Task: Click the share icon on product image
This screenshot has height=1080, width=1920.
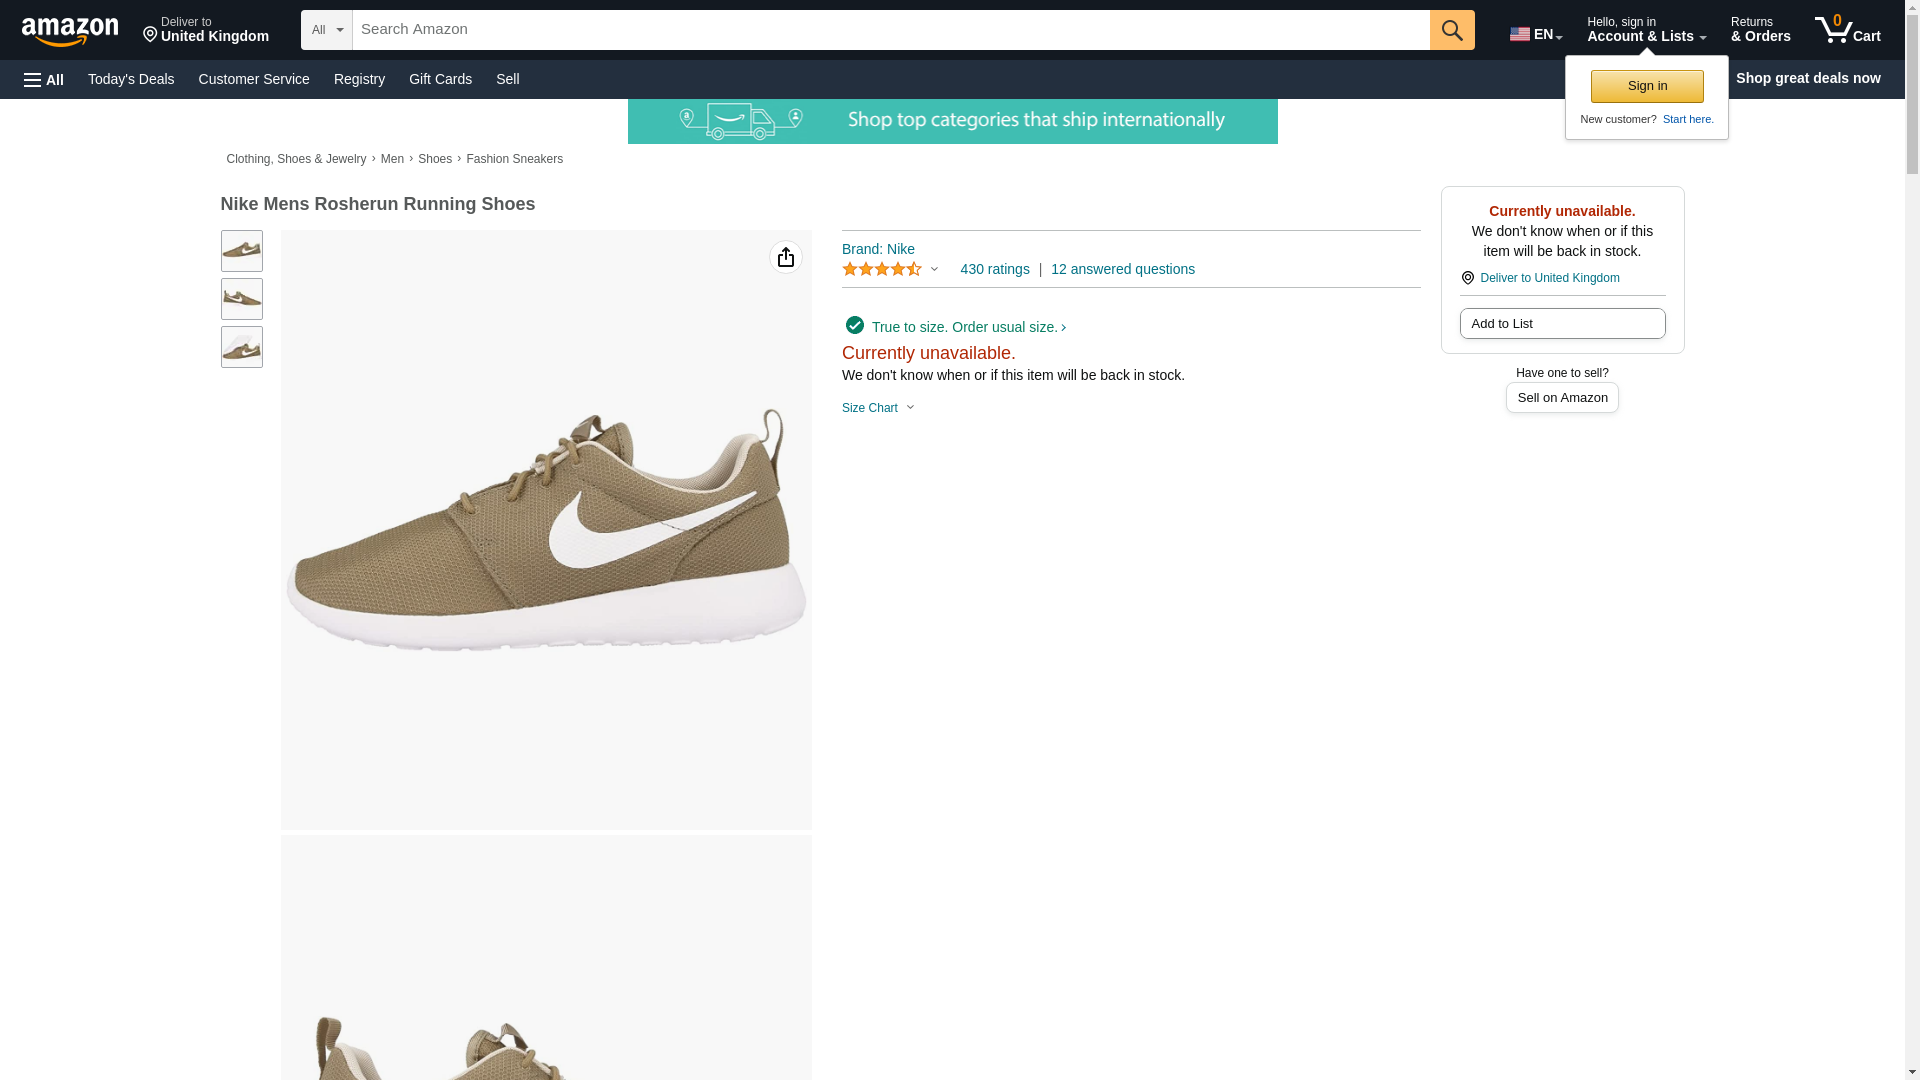Action: (785, 258)
